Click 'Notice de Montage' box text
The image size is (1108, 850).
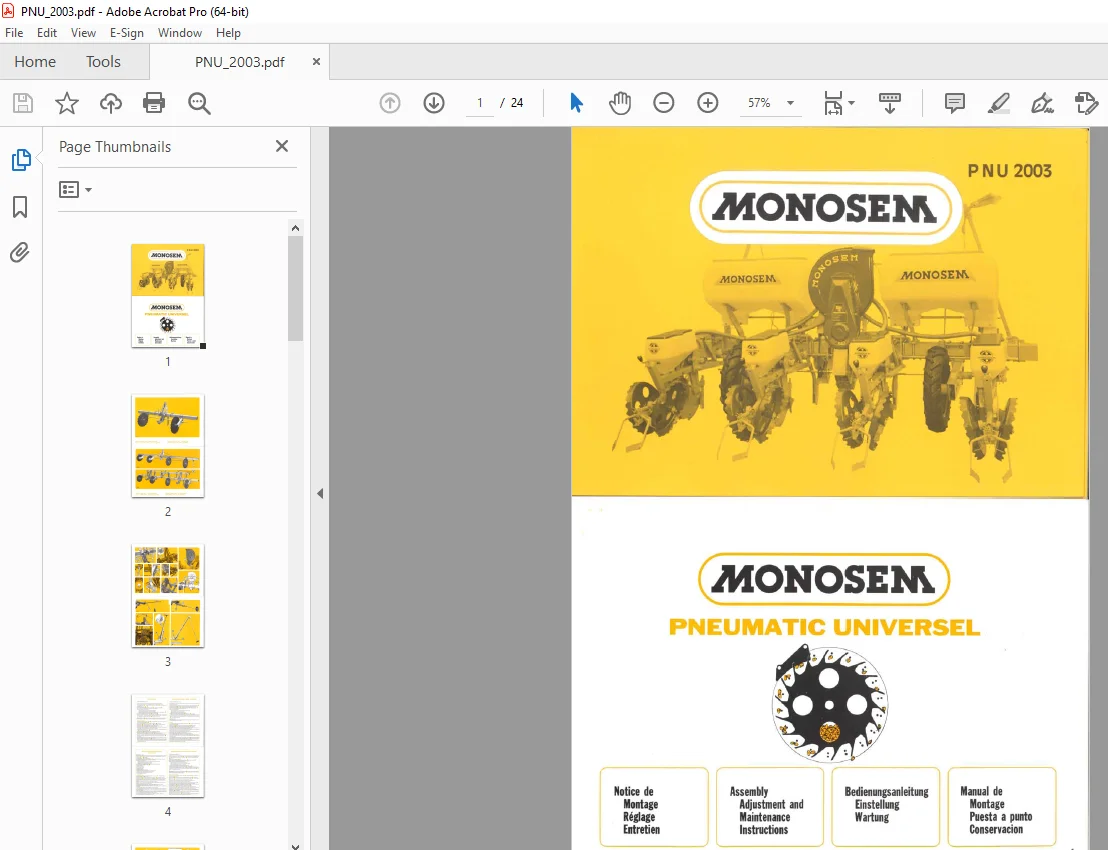[x=637, y=798]
